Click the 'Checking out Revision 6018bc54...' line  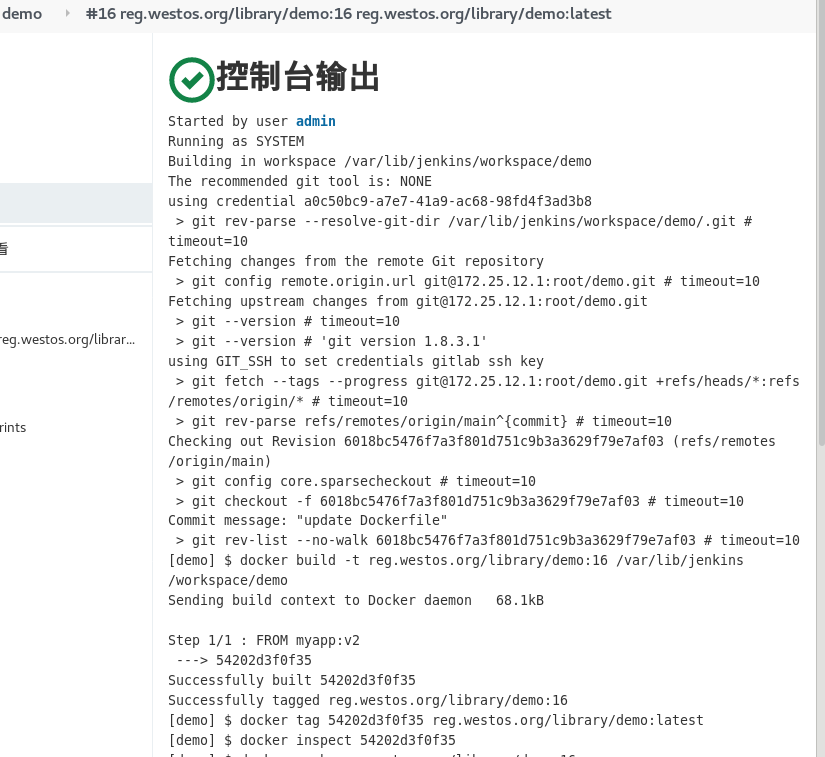tap(471, 451)
